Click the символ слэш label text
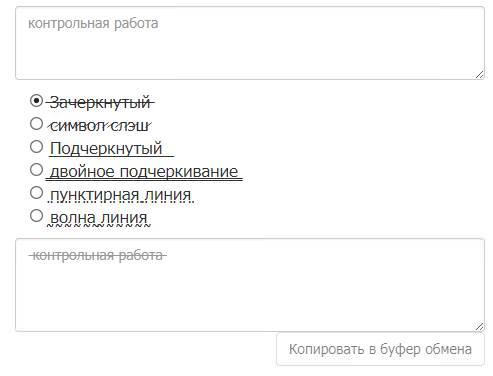This screenshot has width=493, height=376. point(100,126)
